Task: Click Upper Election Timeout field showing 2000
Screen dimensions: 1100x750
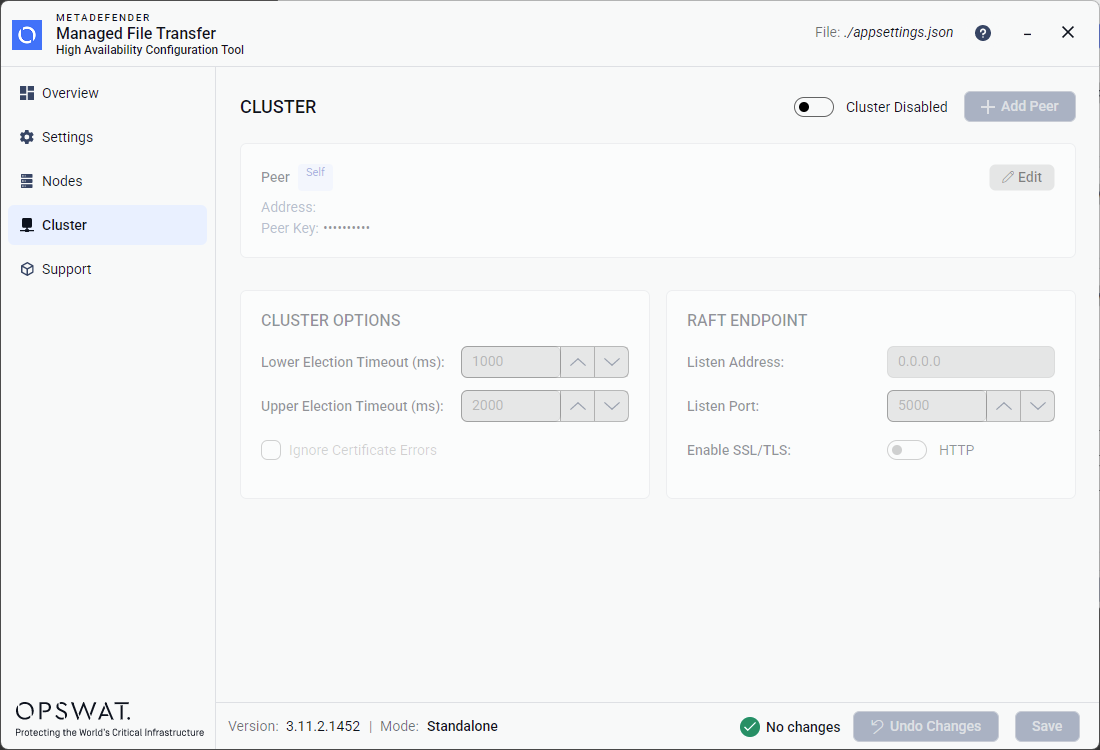Action: click(511, 406)
